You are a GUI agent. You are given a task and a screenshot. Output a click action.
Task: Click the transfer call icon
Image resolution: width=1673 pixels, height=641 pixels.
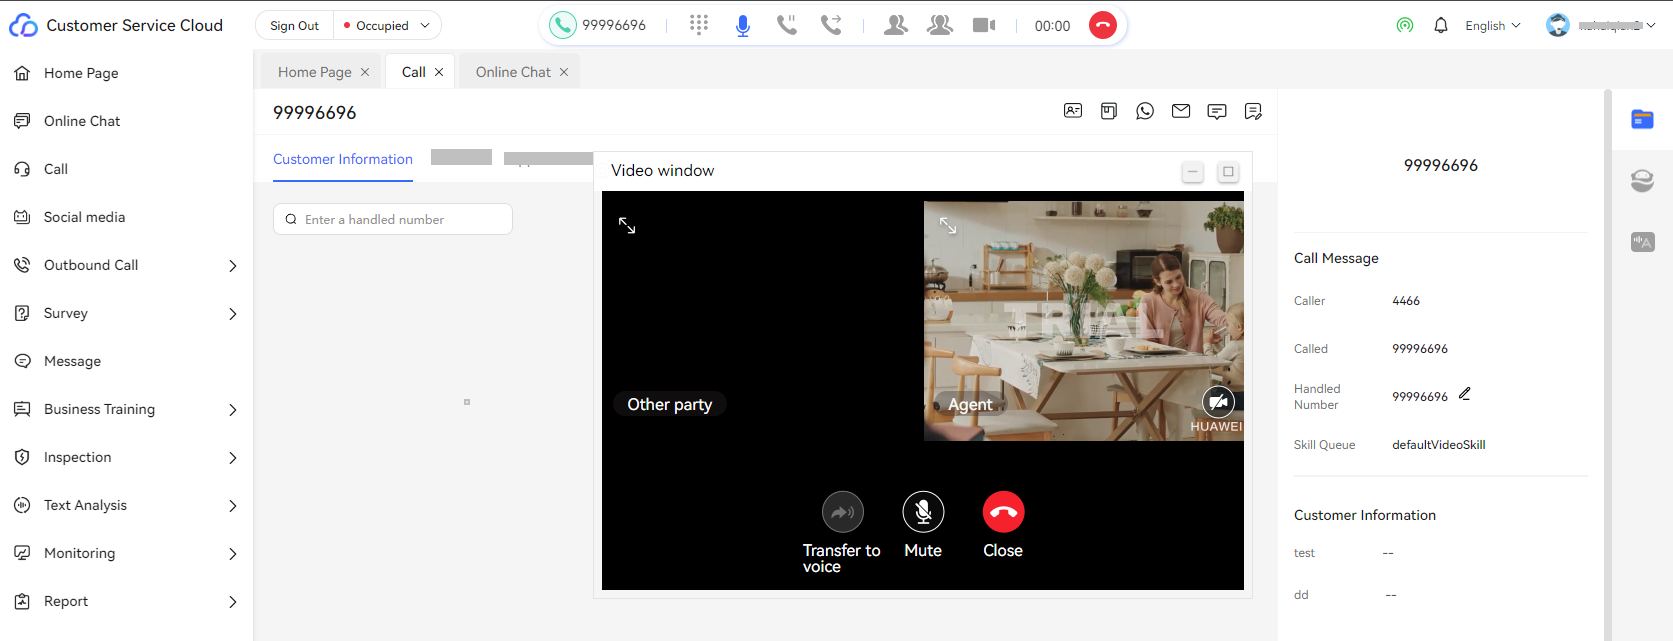click(831, 25)
